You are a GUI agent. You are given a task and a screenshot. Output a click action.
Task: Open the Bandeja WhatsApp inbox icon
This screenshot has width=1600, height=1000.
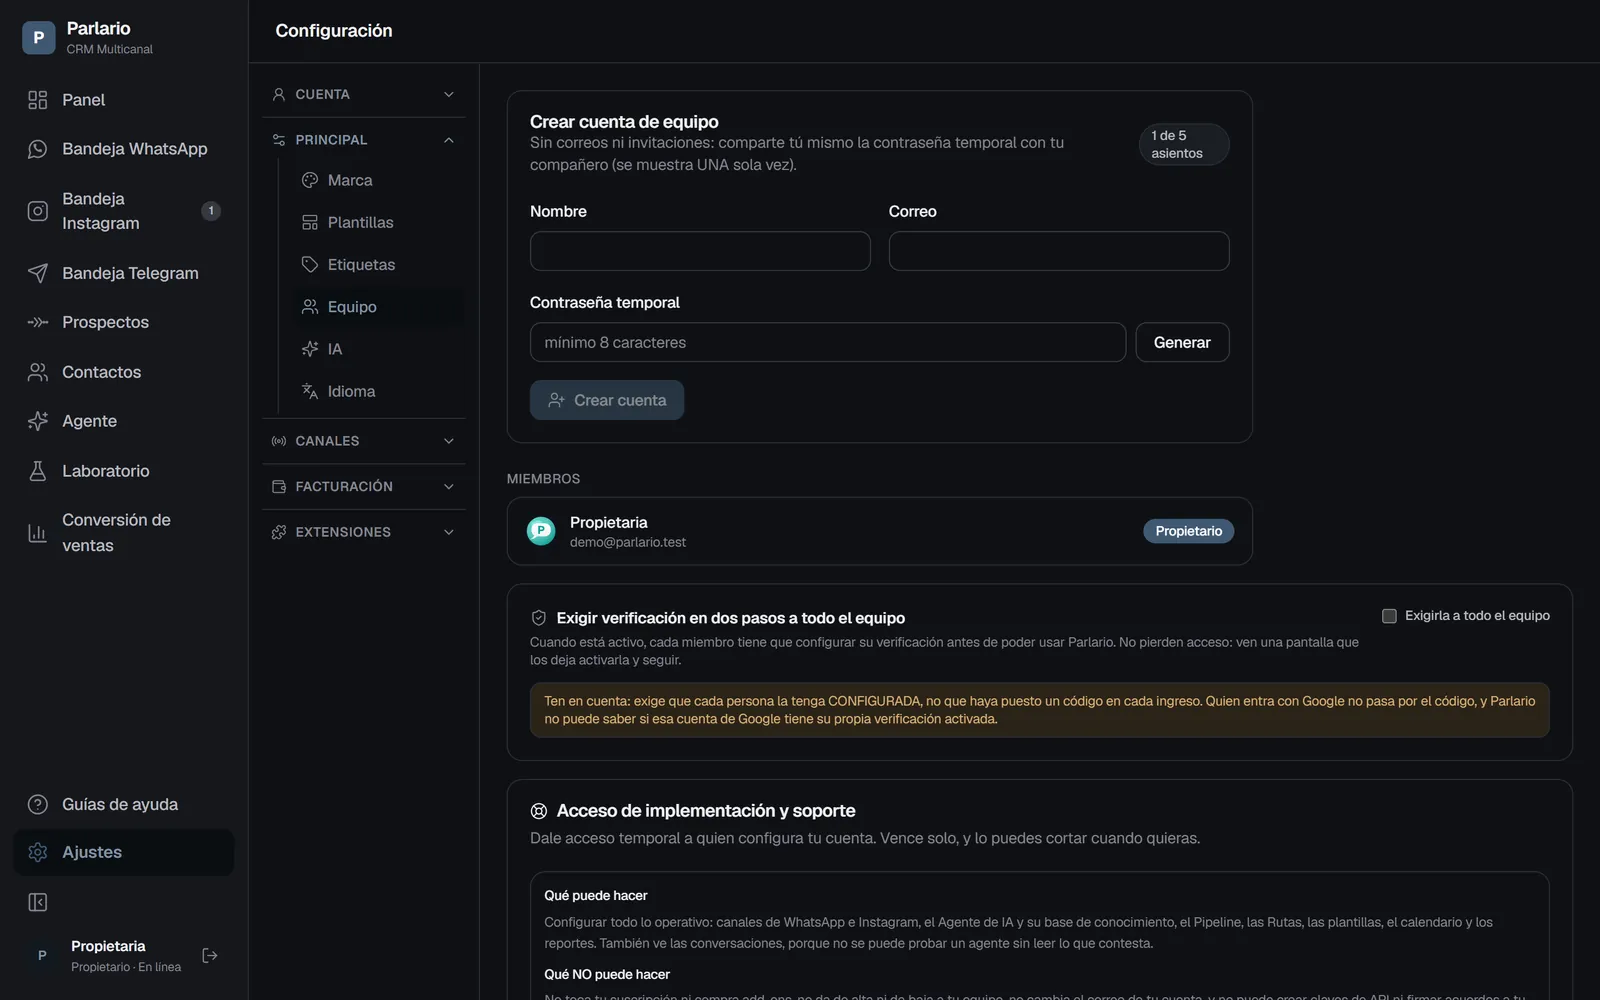coord(37,149)
